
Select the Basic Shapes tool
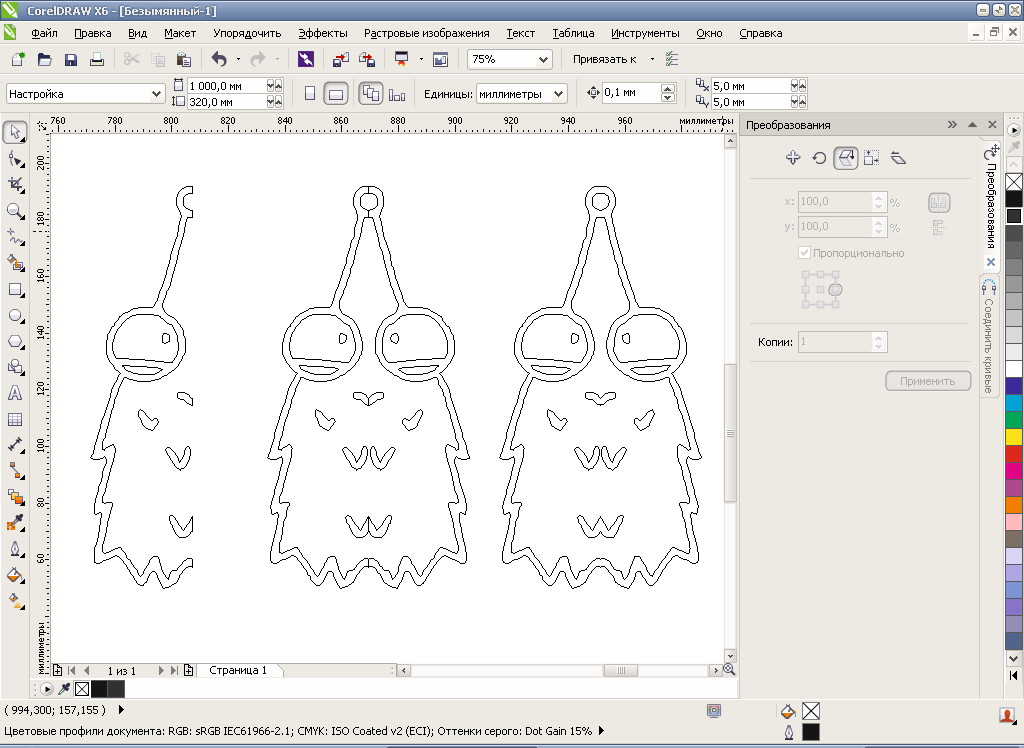point(15,367)
